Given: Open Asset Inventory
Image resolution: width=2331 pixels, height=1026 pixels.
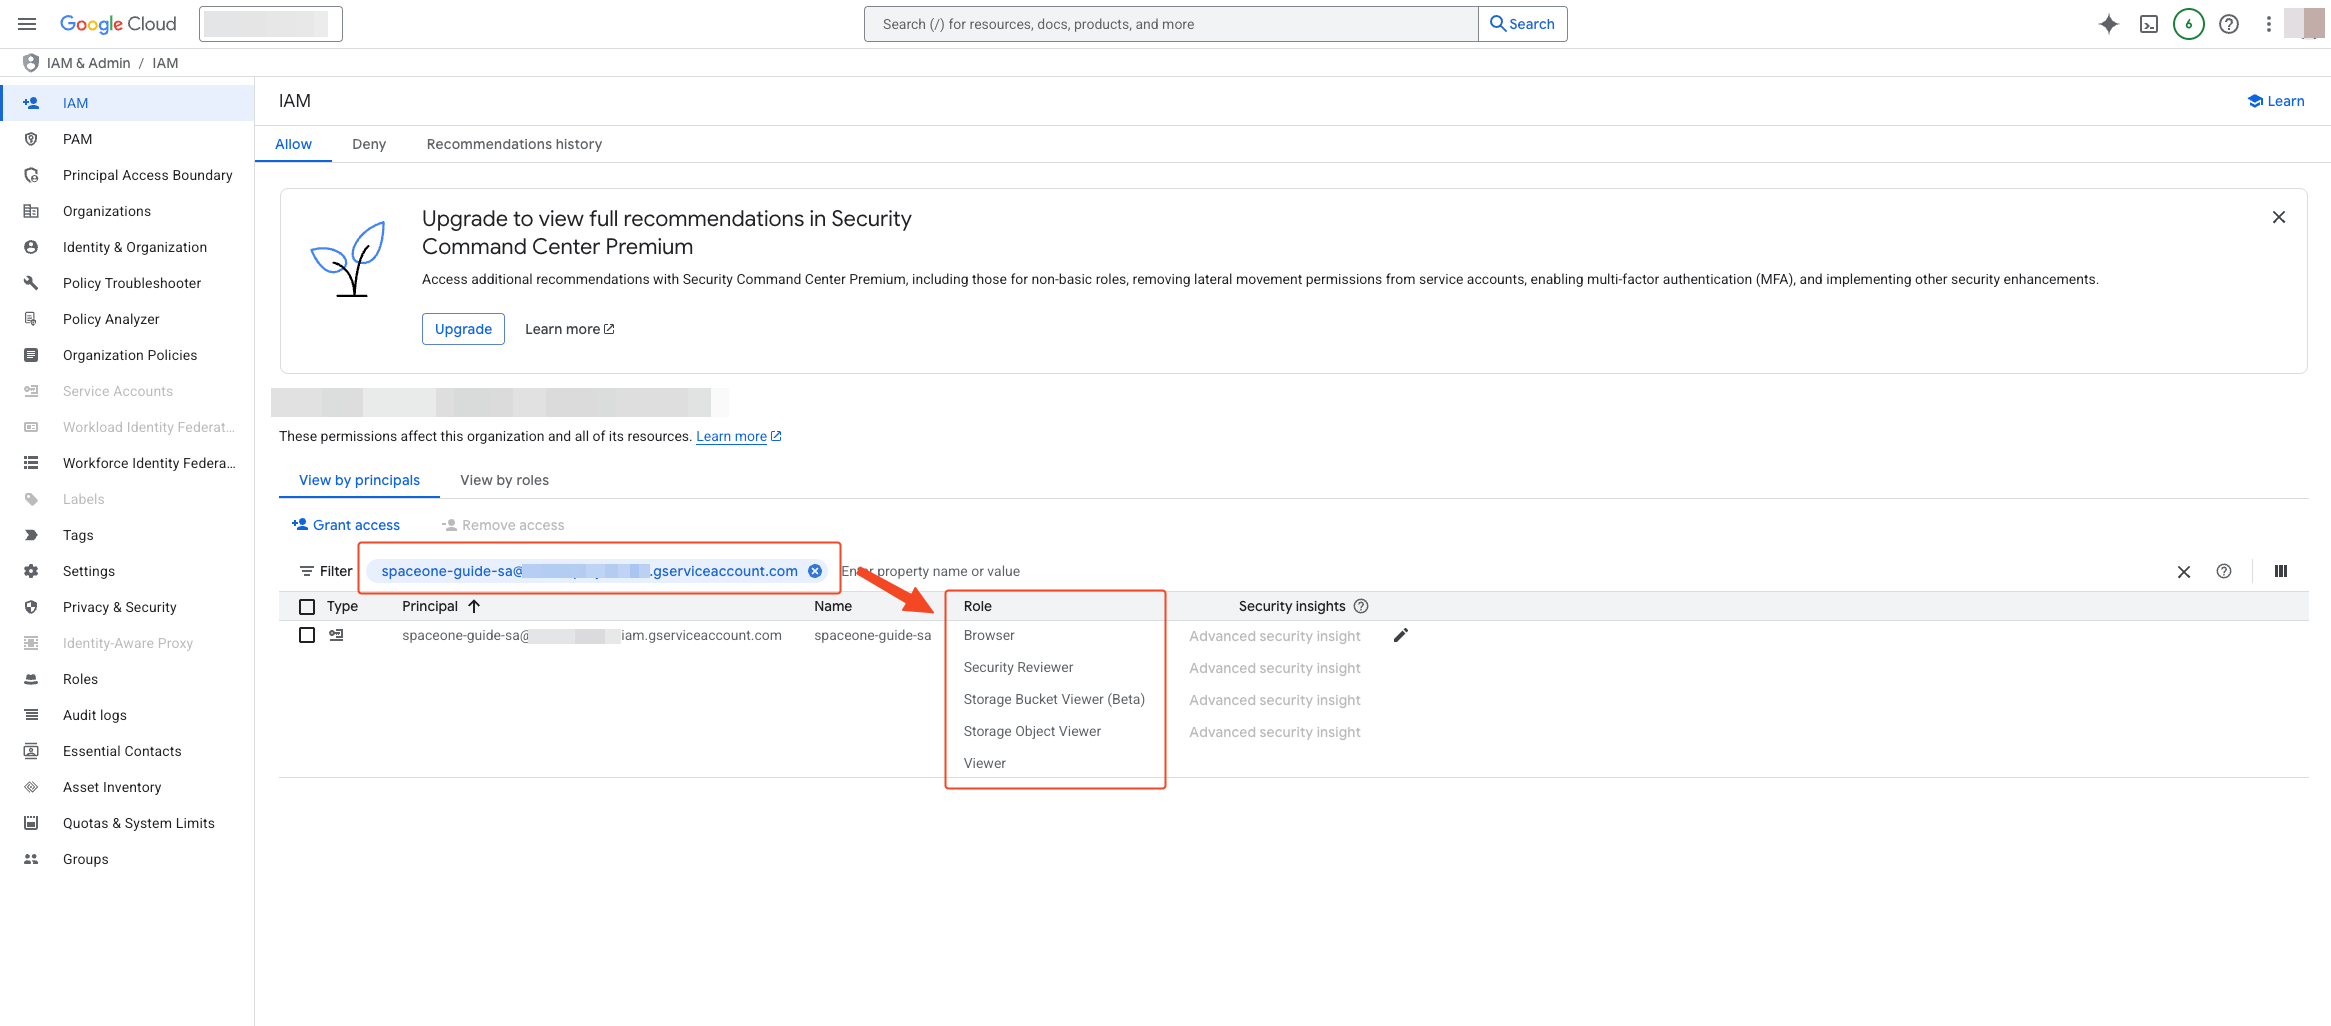Looking at the screenshot, I should [x=127, y=787].
